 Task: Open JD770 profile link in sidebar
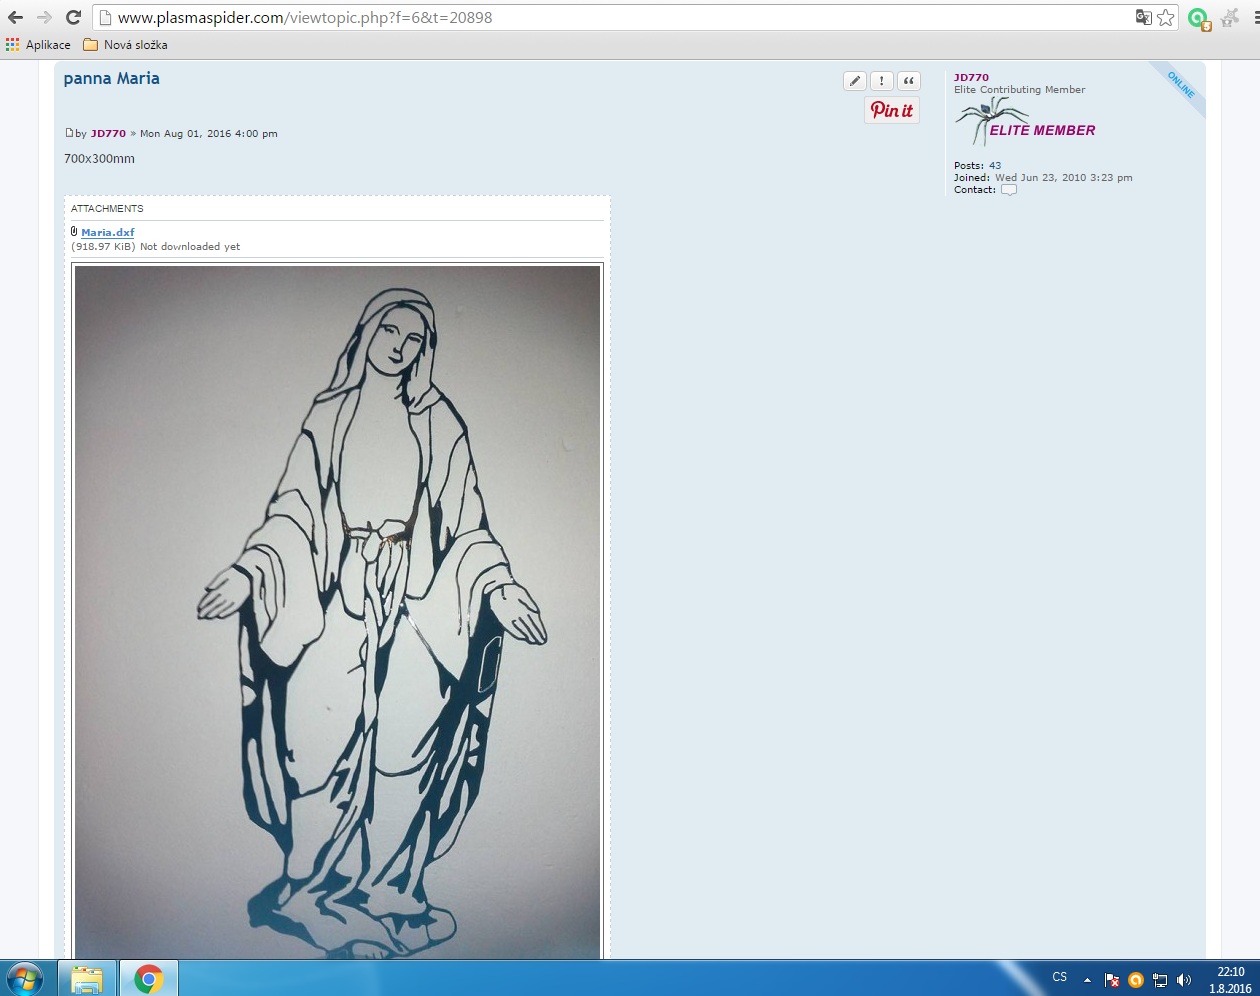[971, 77]
